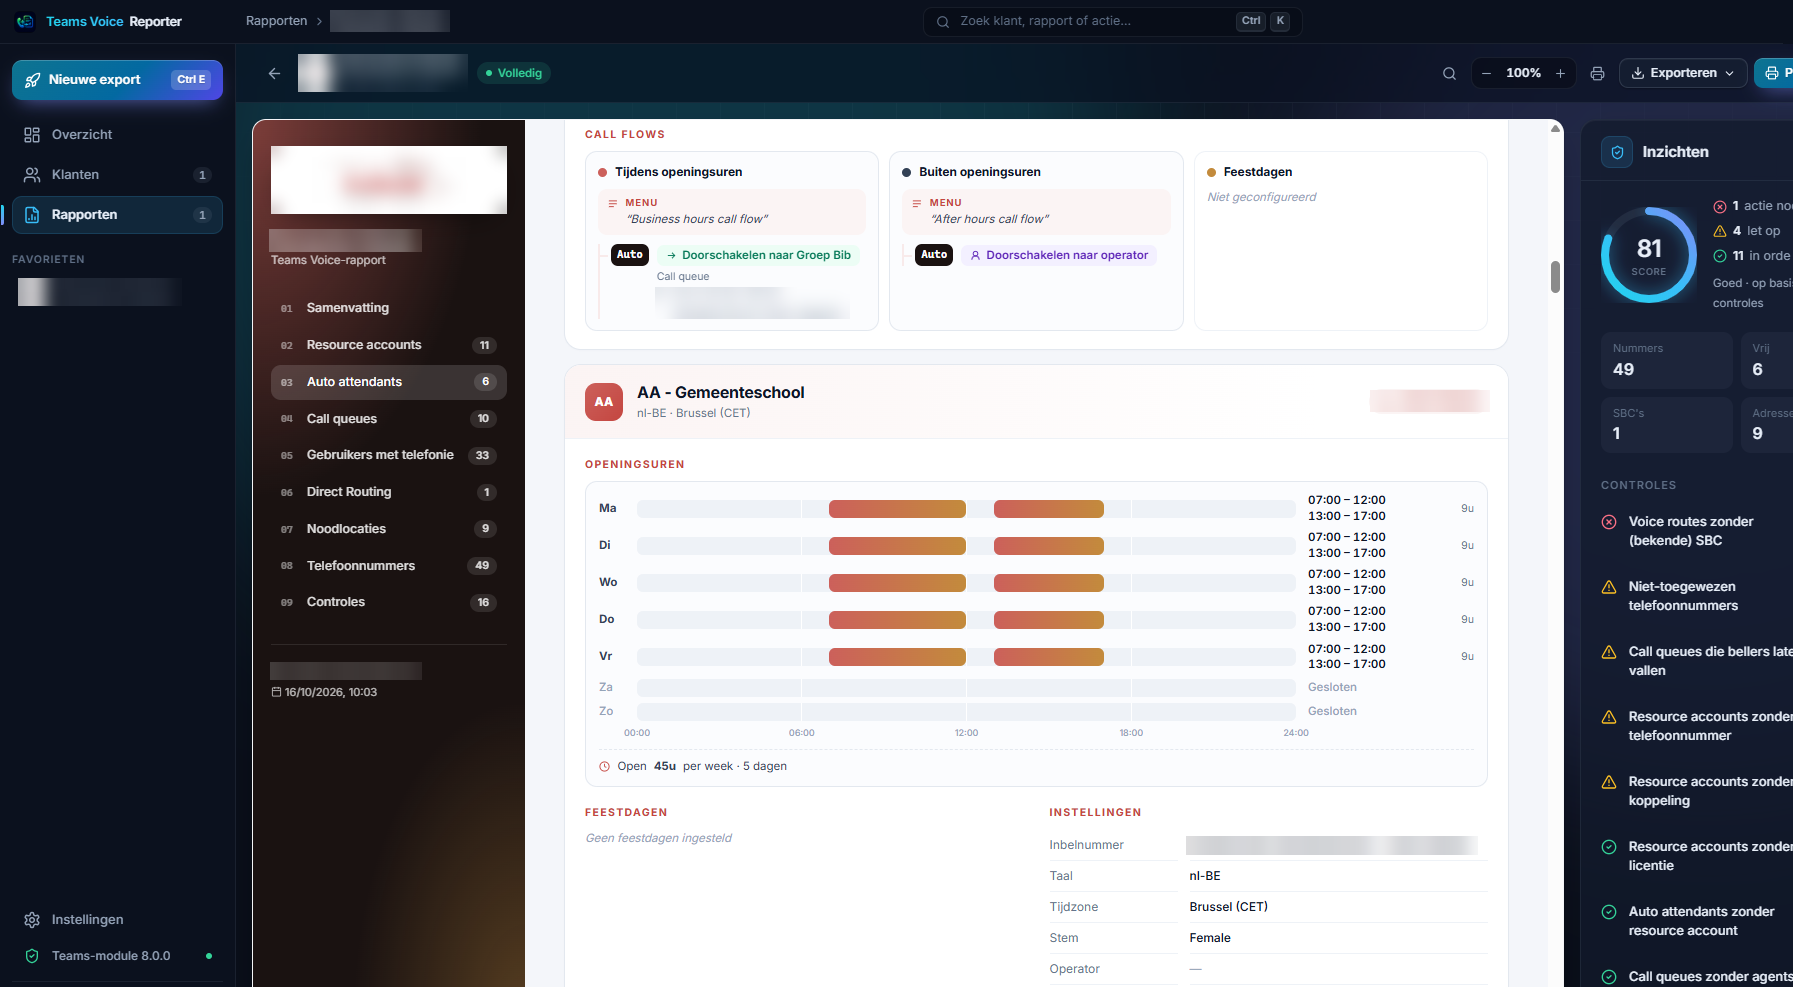The image size is (1793, 987).
Task: Jump to Samenvatting section
Action: [x=388, y=308]
